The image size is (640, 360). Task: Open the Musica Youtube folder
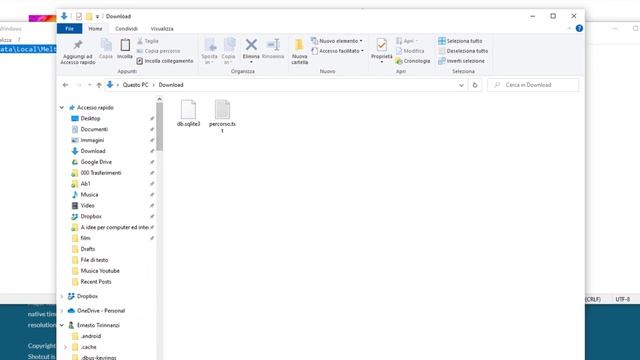coord(100,271)
